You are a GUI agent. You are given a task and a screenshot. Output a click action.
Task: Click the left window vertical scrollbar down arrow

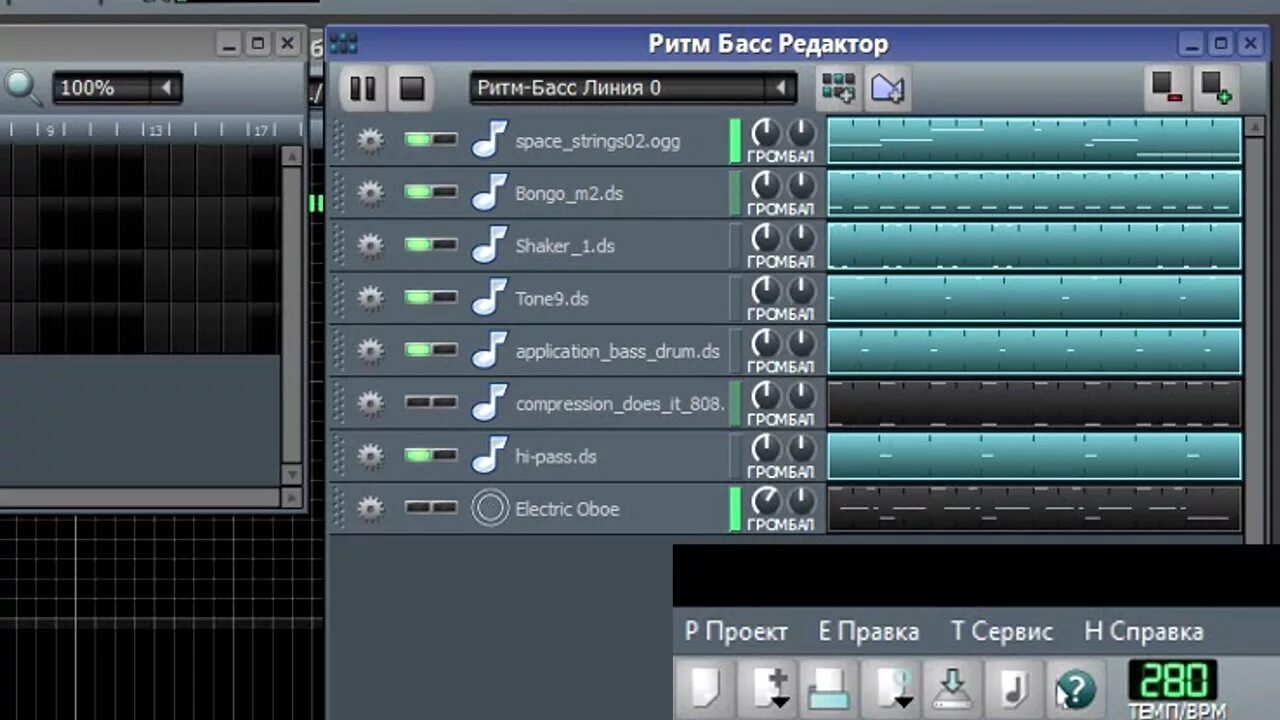(x=291, y=474)
